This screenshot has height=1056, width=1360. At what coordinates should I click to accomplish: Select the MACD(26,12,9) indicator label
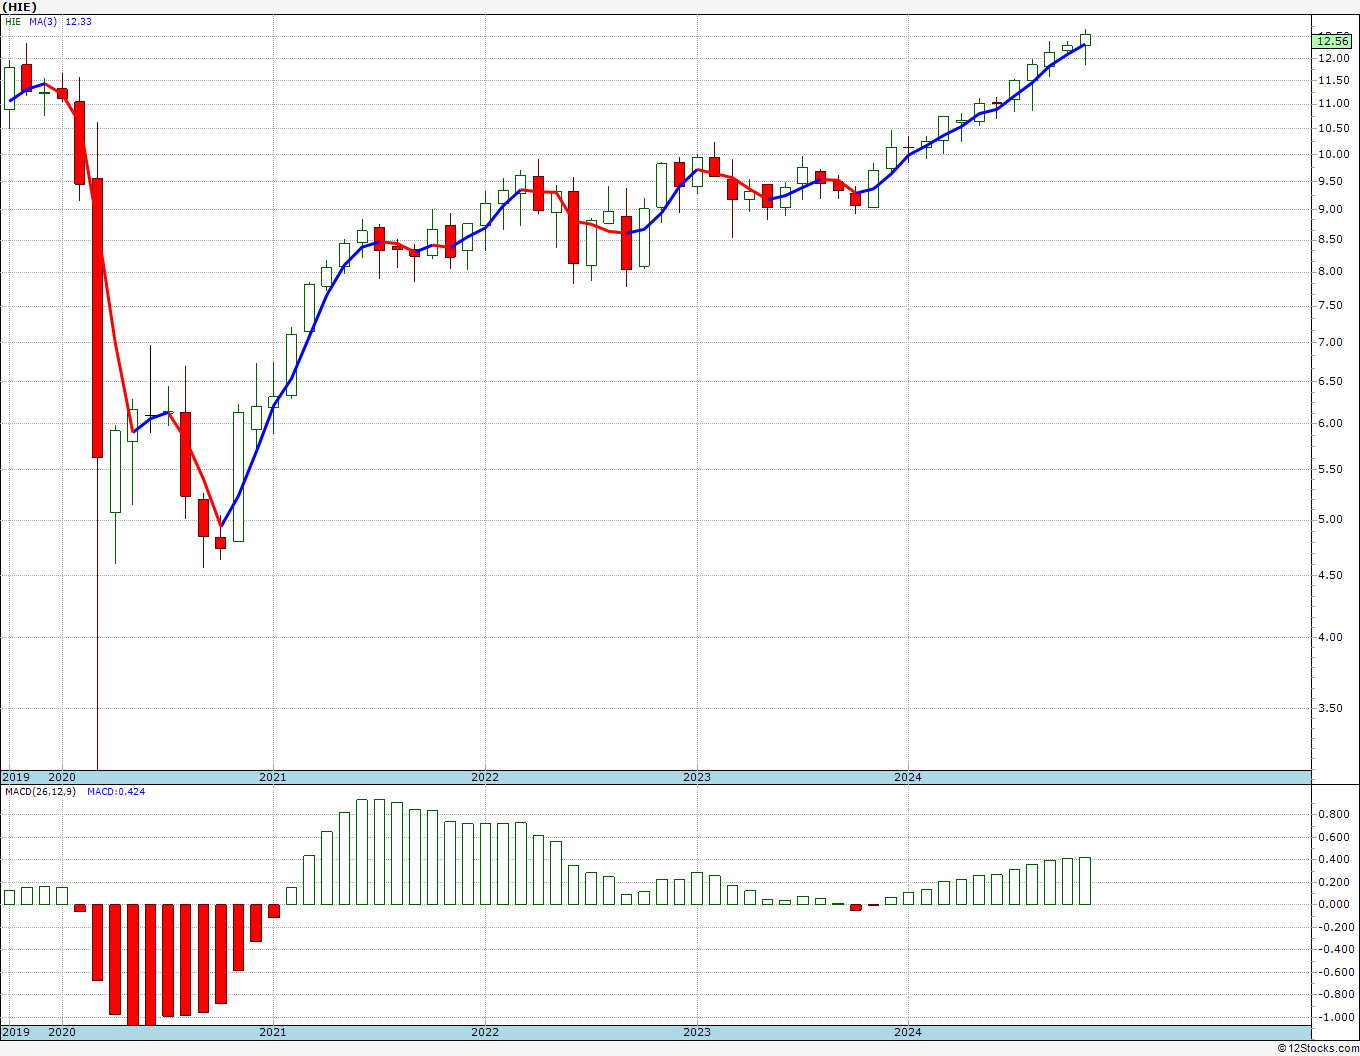(40, 792)
